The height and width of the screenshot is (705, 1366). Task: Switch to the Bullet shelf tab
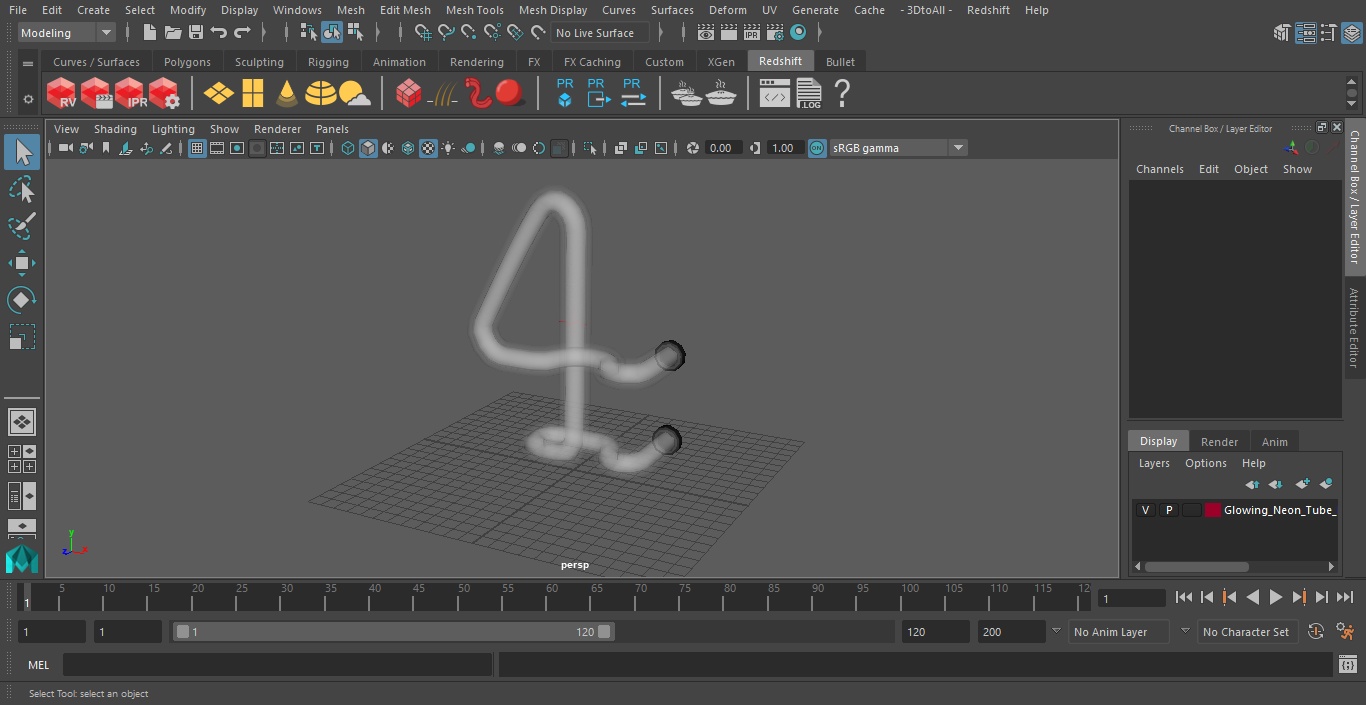[x=840, y=62]
